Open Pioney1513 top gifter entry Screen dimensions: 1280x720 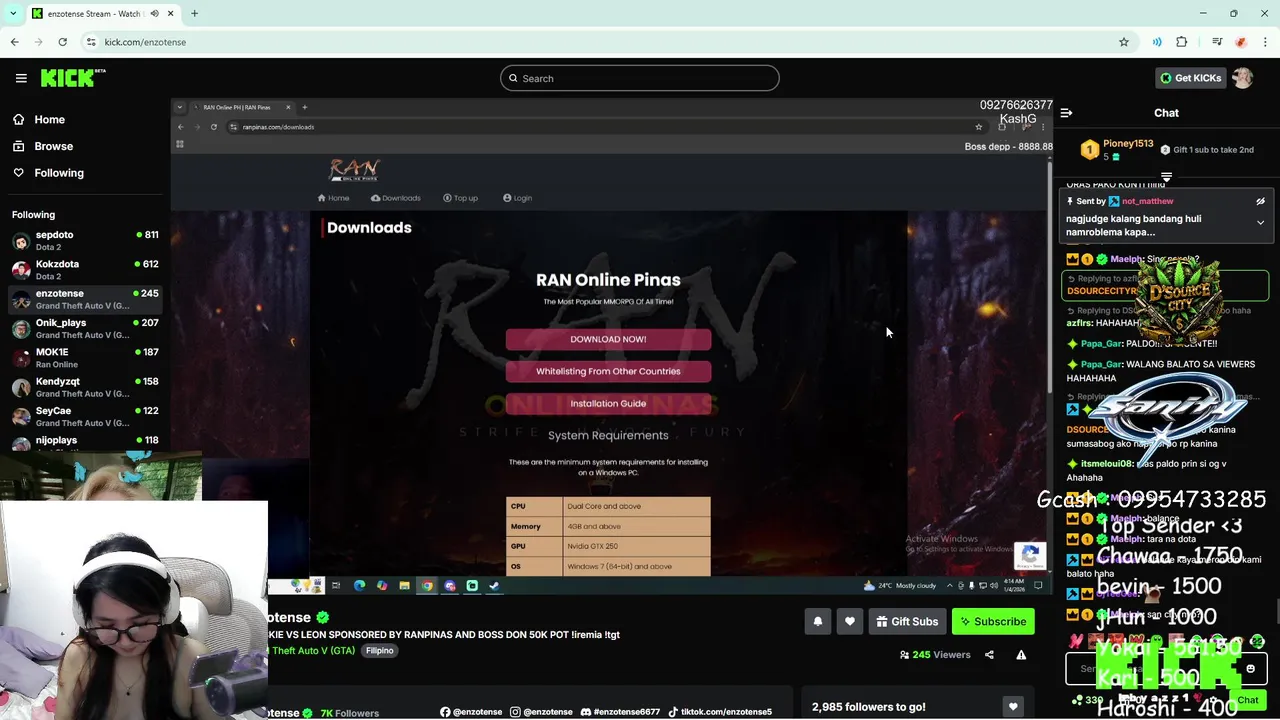[1118, 150]
